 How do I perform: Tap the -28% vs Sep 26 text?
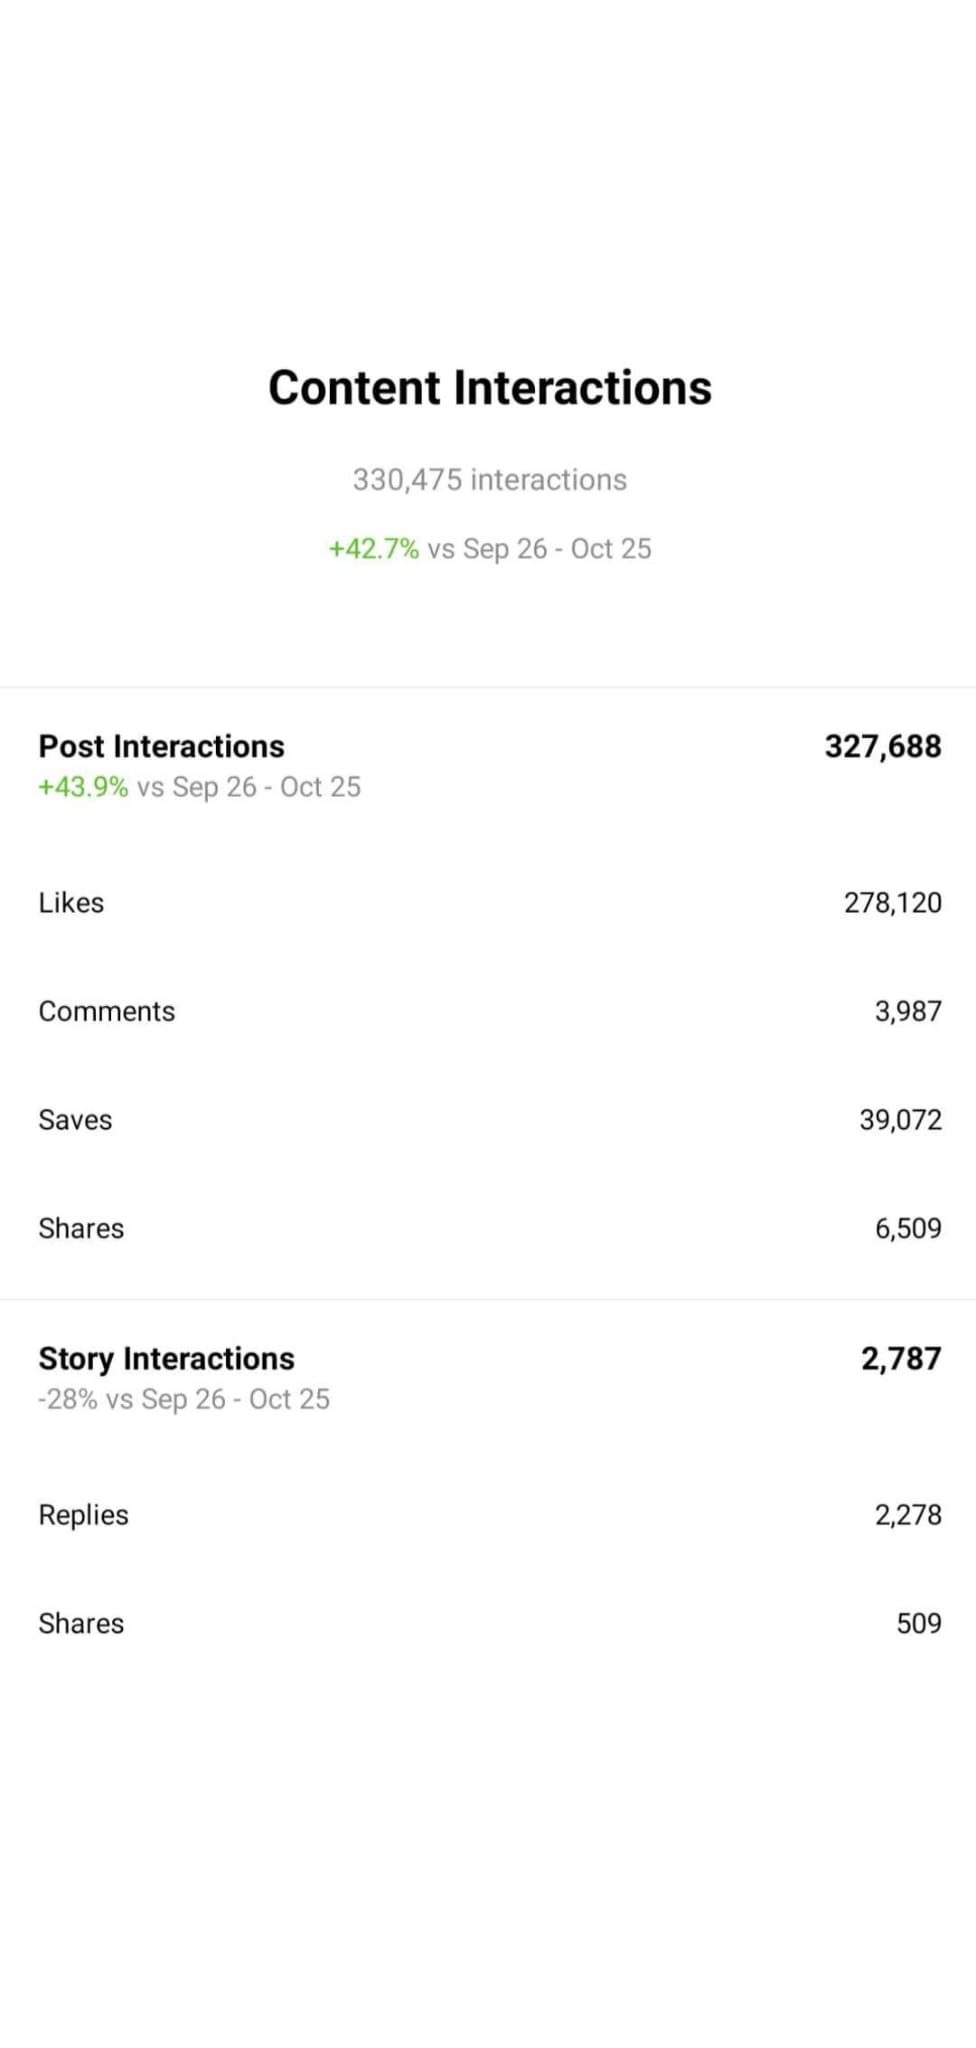tap(184, 1399)
